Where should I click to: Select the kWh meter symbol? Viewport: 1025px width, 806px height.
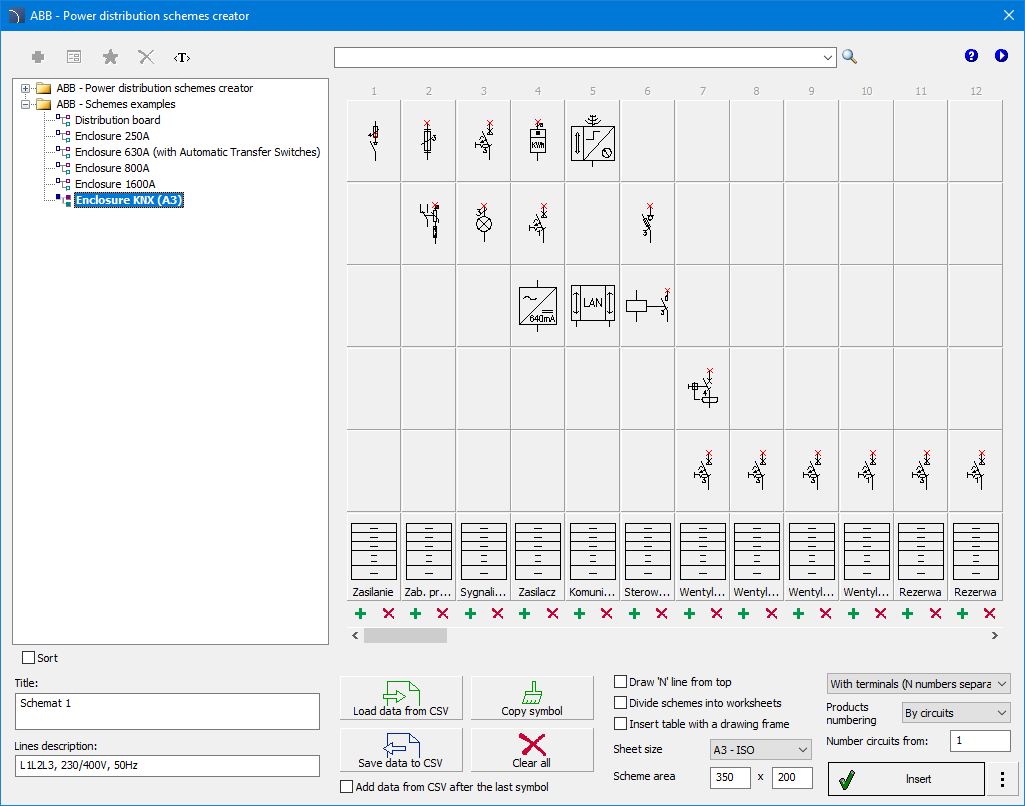pos(538,141)
